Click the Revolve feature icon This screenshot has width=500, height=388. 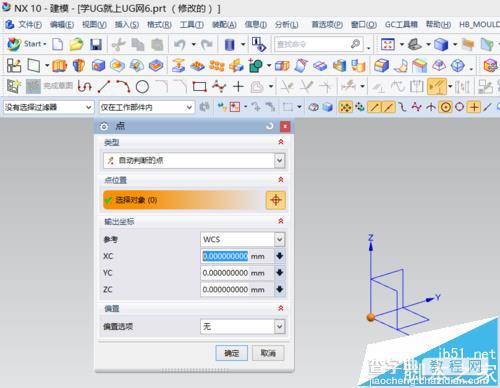pyautogui.click(x=79, y=65)
